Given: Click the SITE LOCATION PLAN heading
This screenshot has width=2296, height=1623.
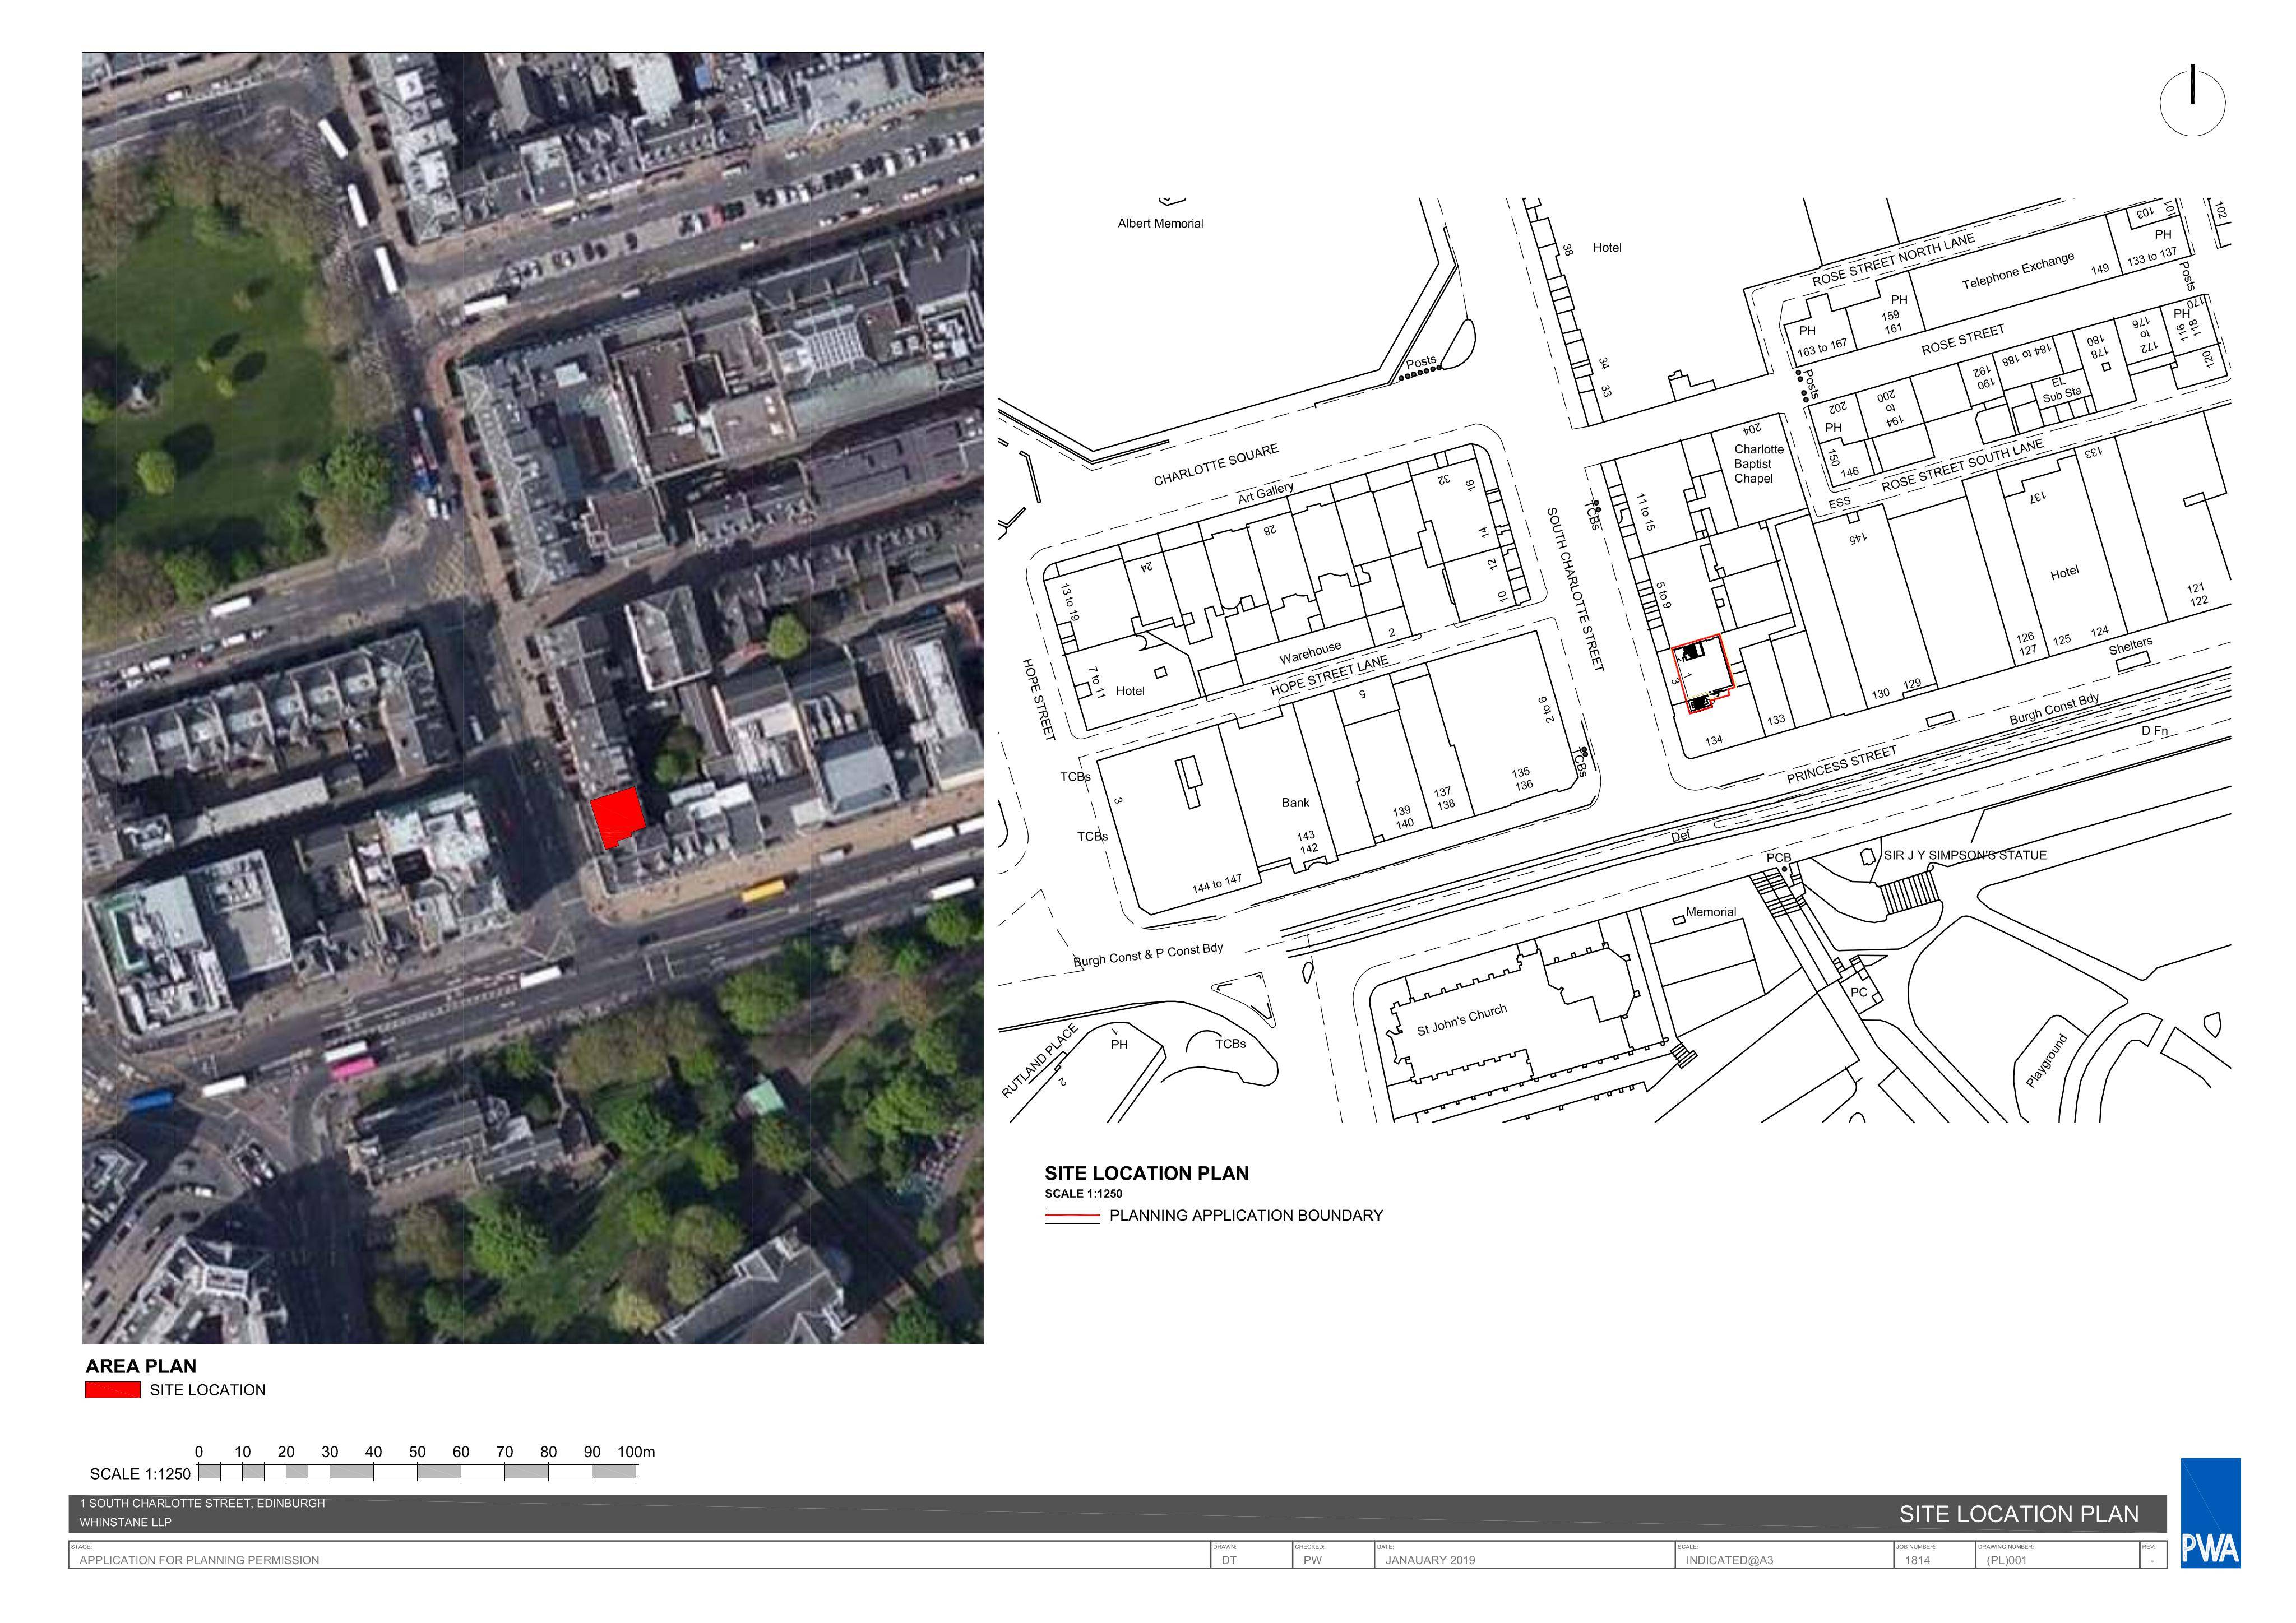Looking at the screenshot, I should (x=1146, y=1174).
